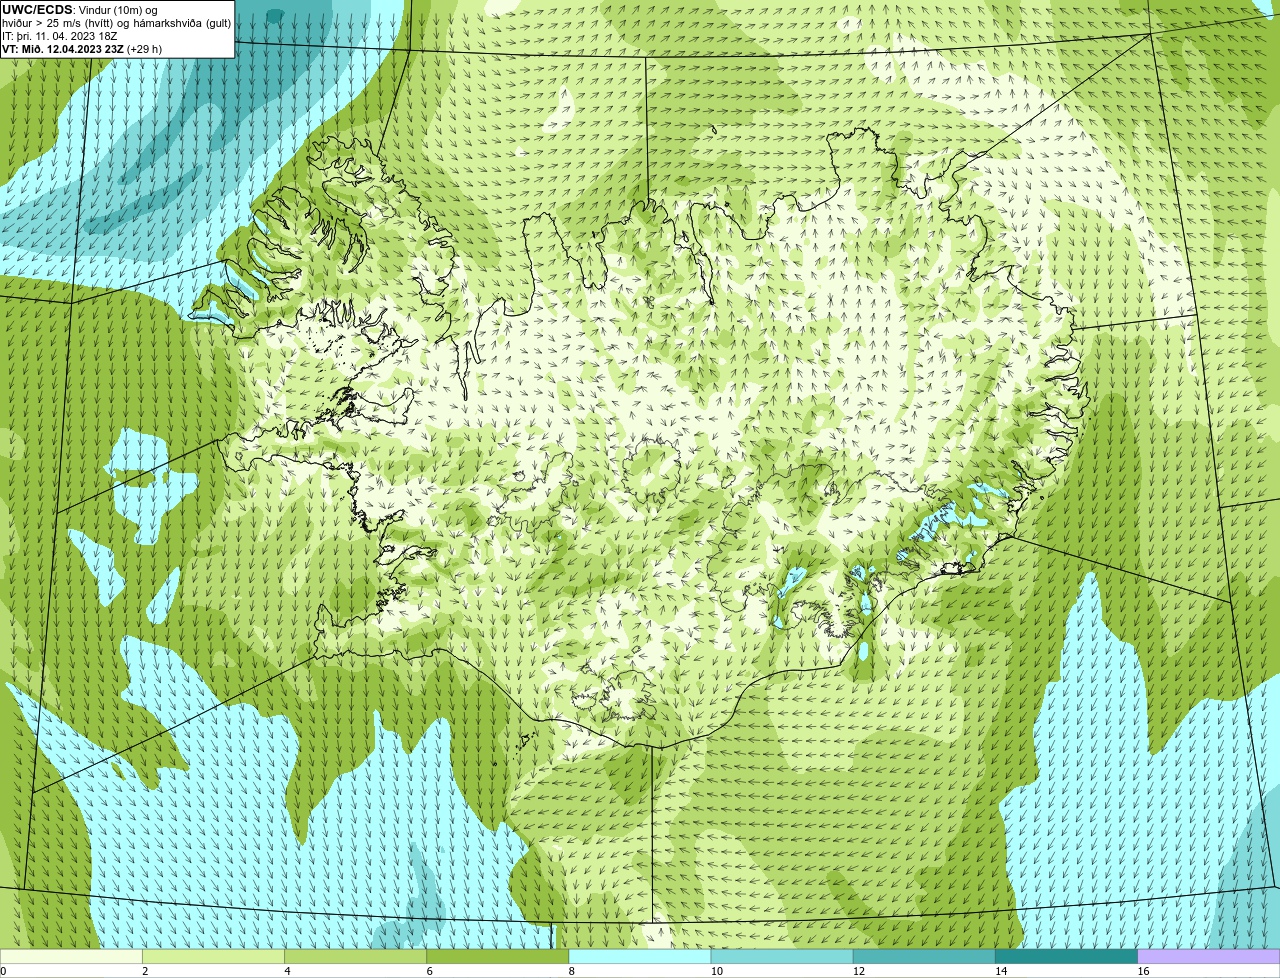Choose the dark teal swatch between 14 and 16
1280x978 pixels.
(1066, 957)
